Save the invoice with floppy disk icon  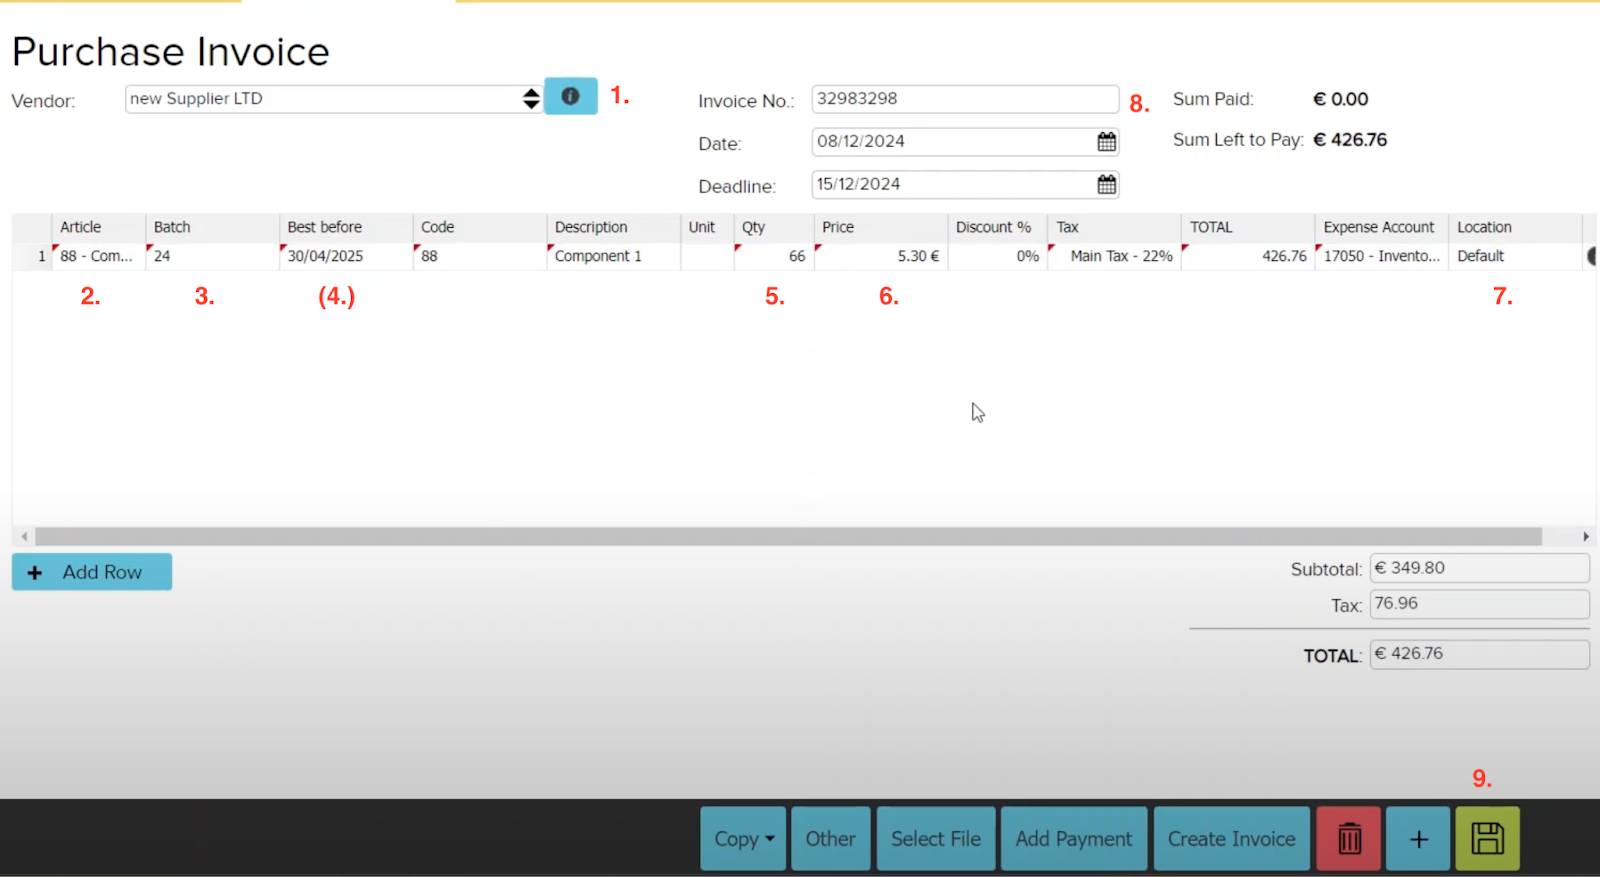pos(1487,838)
